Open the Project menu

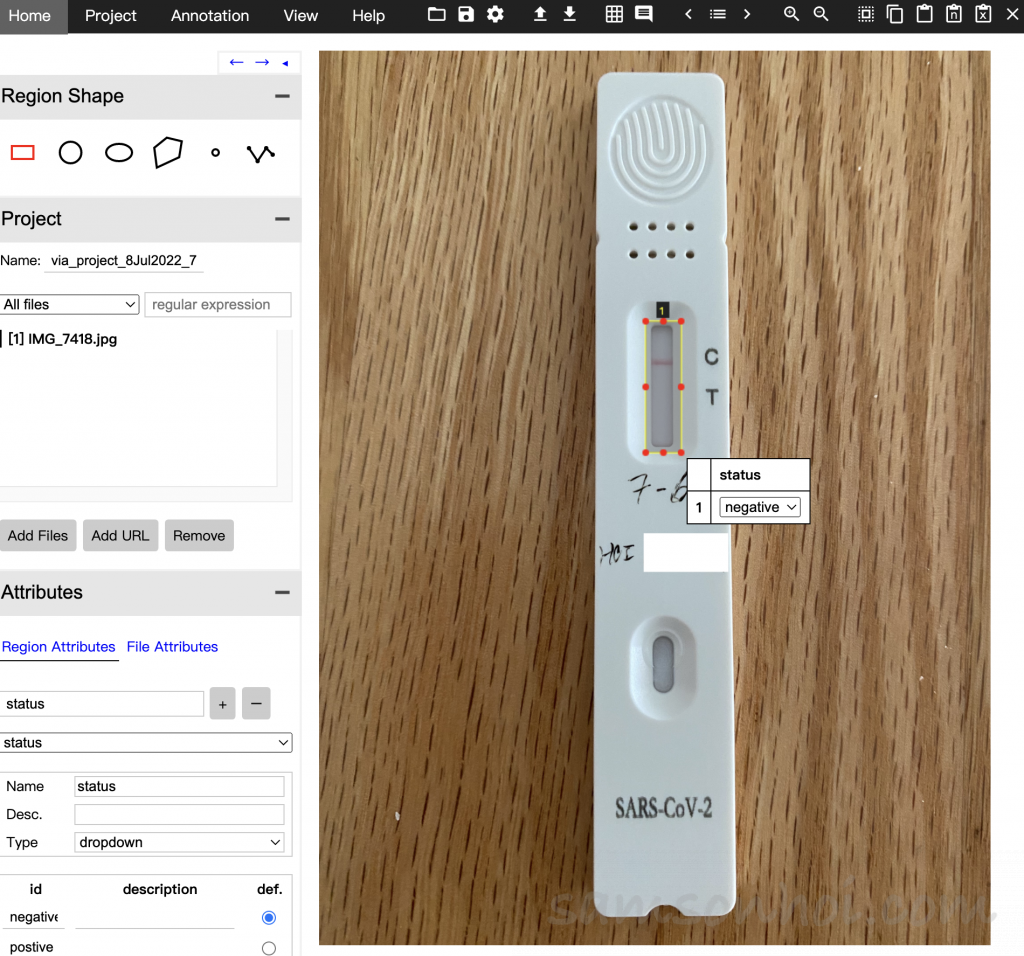click(x=110, y=16)
